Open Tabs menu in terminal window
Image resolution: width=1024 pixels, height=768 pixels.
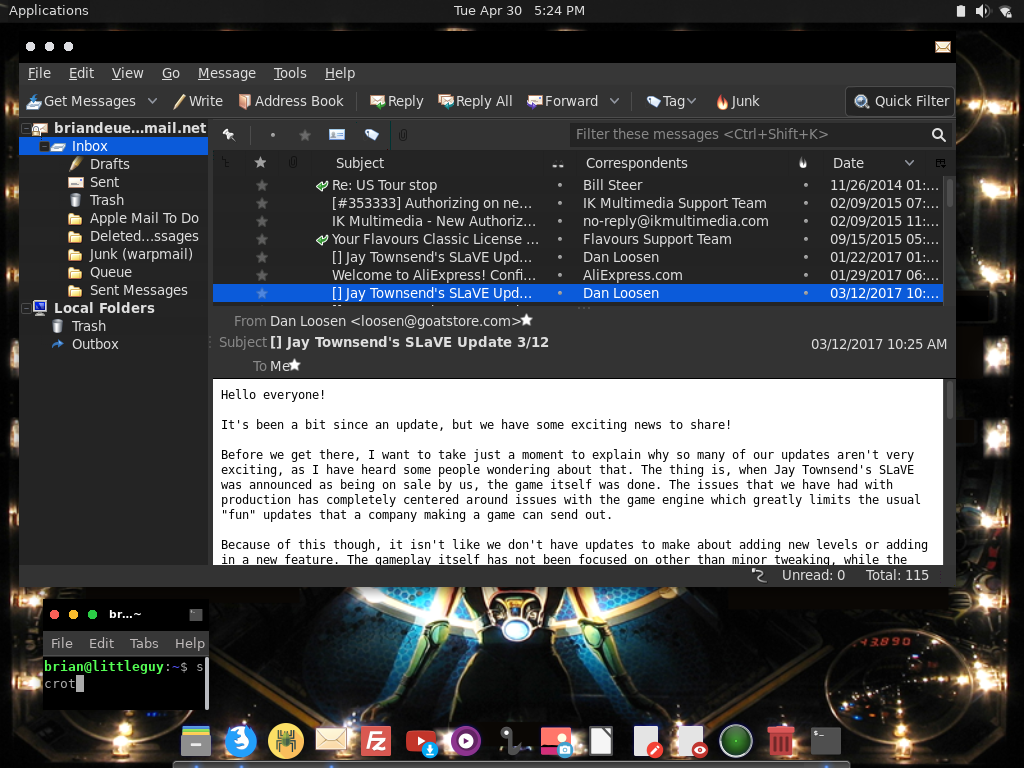click(x=144, y=643)
